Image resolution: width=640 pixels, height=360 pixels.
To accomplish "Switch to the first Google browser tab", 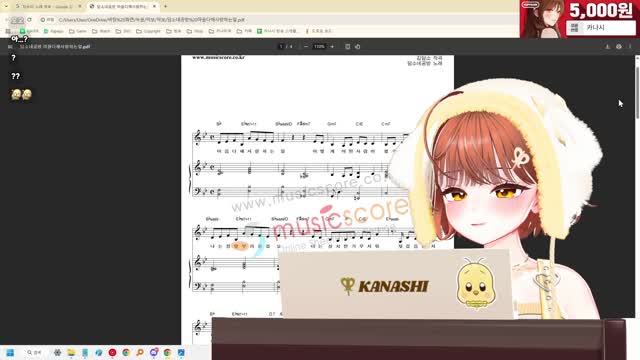I will tap(48, 7).
